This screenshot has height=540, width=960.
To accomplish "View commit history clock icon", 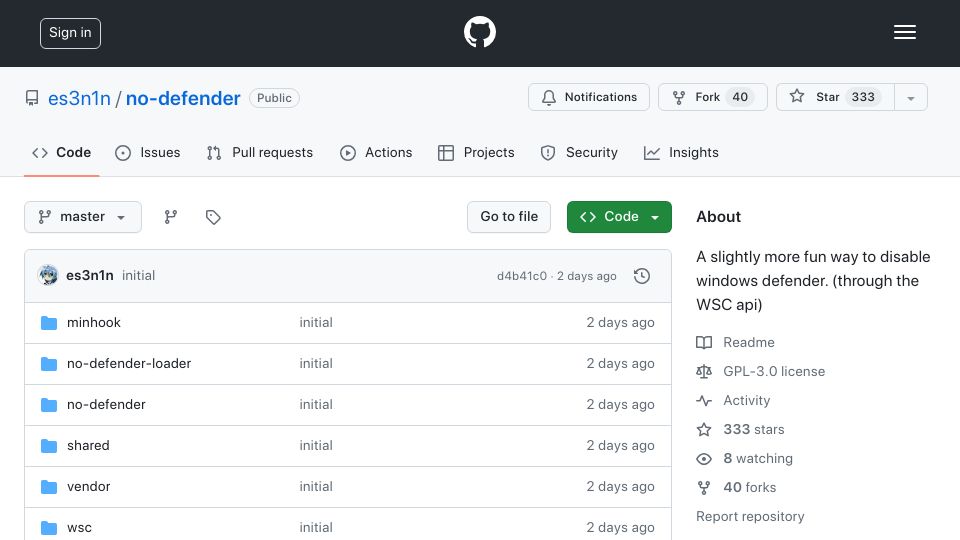I will 642,276.
